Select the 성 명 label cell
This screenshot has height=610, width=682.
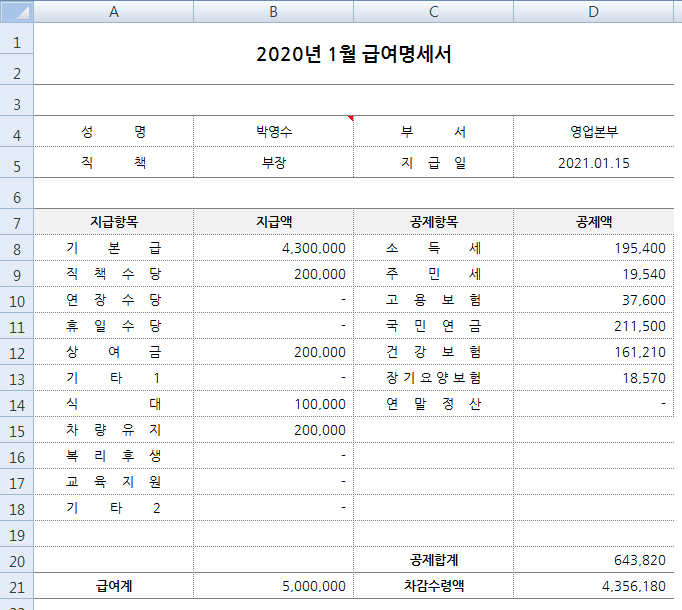coord(114,131)
